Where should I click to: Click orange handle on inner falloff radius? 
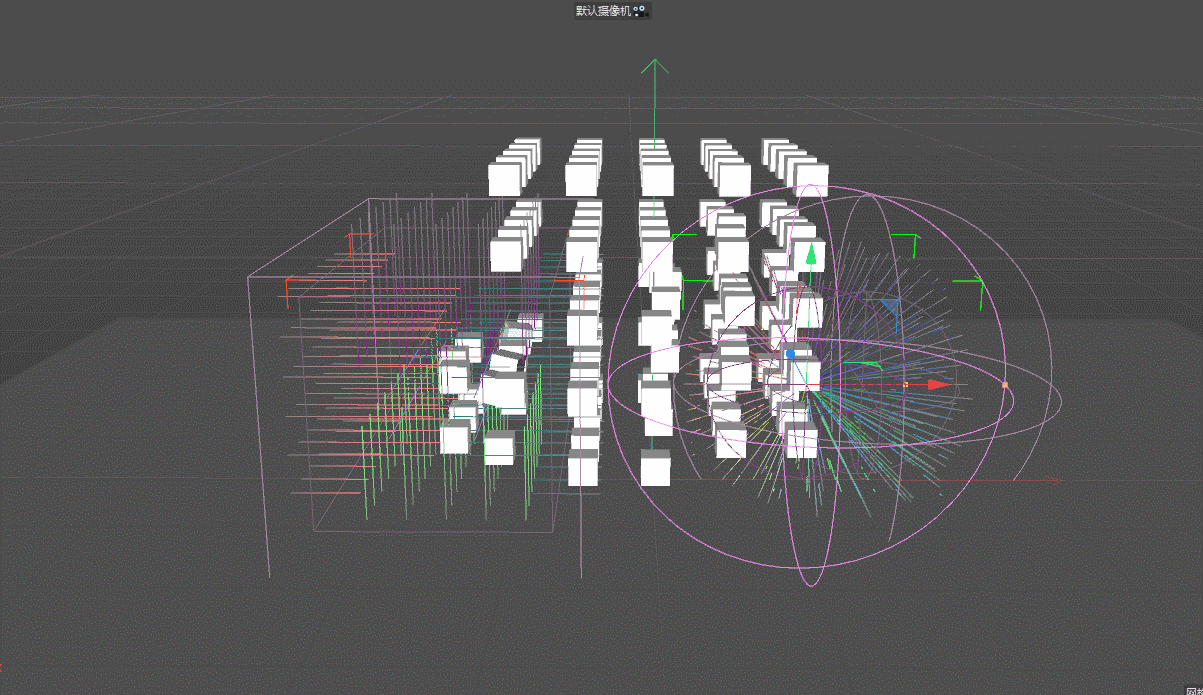pyautogui.click(x=906, y=384)
